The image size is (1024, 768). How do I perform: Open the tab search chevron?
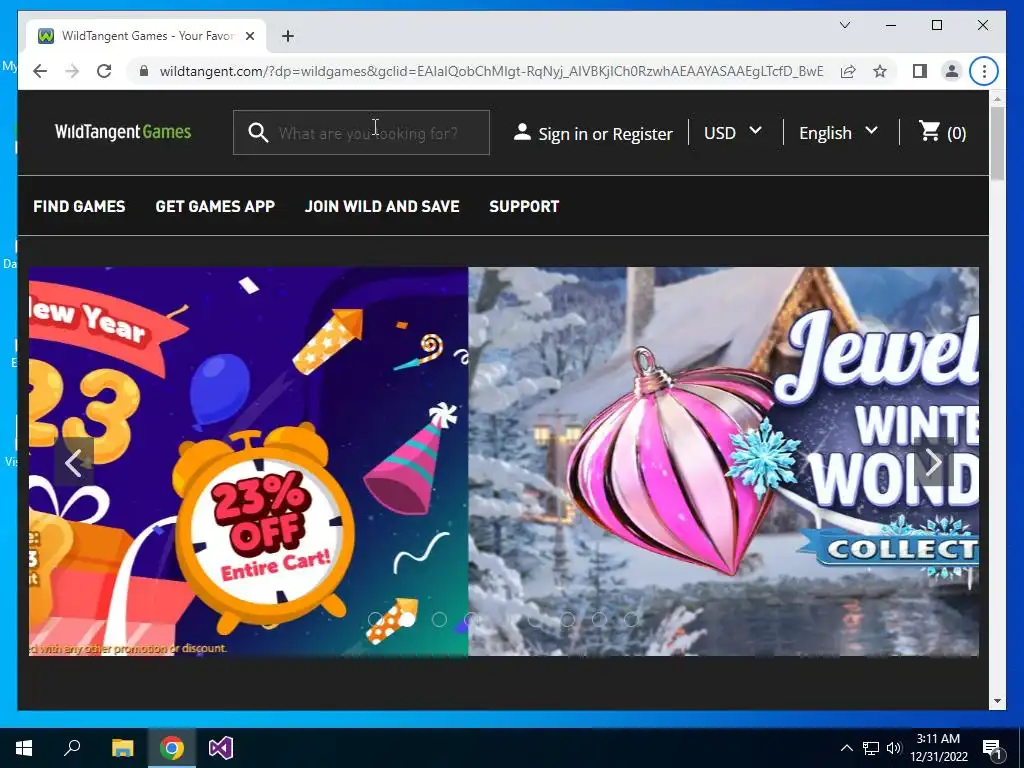[x=844, y=25]
